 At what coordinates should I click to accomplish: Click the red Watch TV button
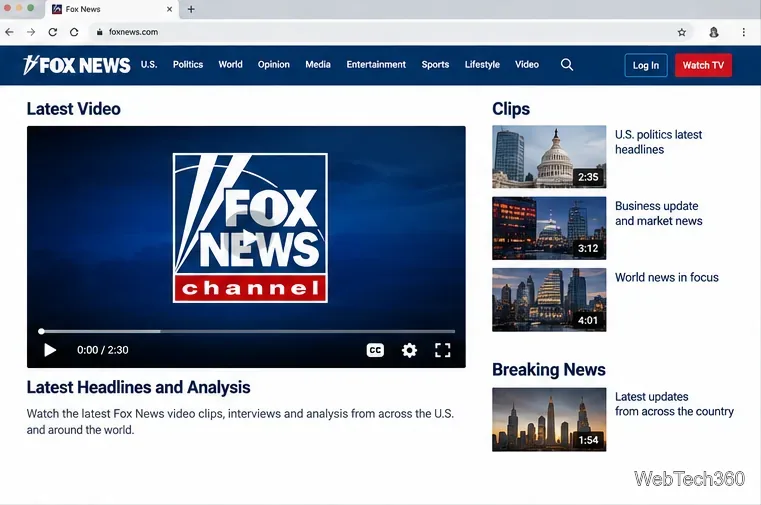(703, 65)
